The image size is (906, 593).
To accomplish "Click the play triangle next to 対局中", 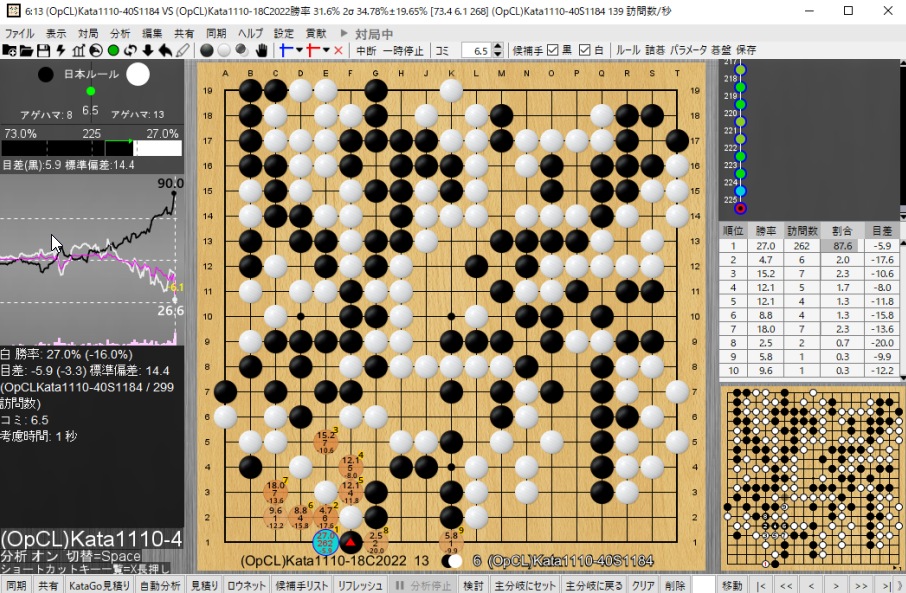I will (344, 34).
